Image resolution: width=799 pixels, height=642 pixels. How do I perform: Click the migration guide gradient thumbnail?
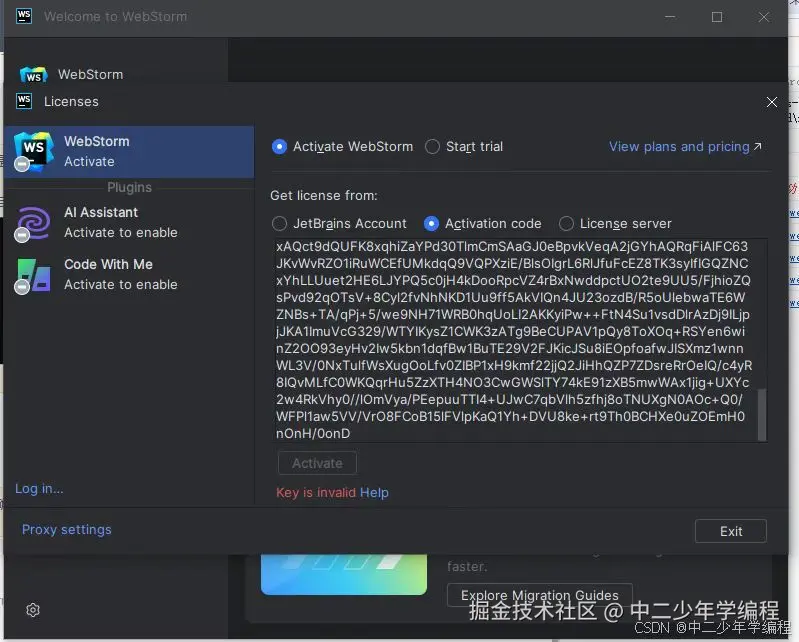point(344,574)
